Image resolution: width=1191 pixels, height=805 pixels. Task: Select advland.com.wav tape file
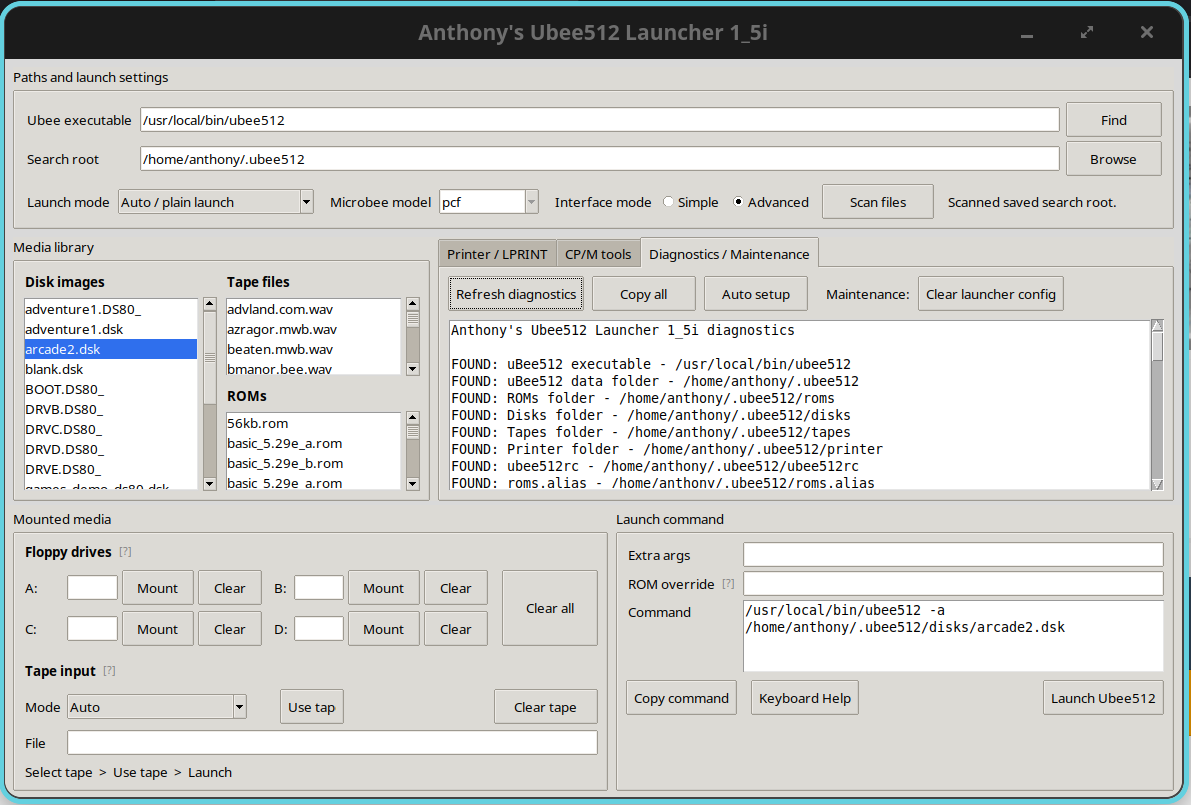pos(313,309)
